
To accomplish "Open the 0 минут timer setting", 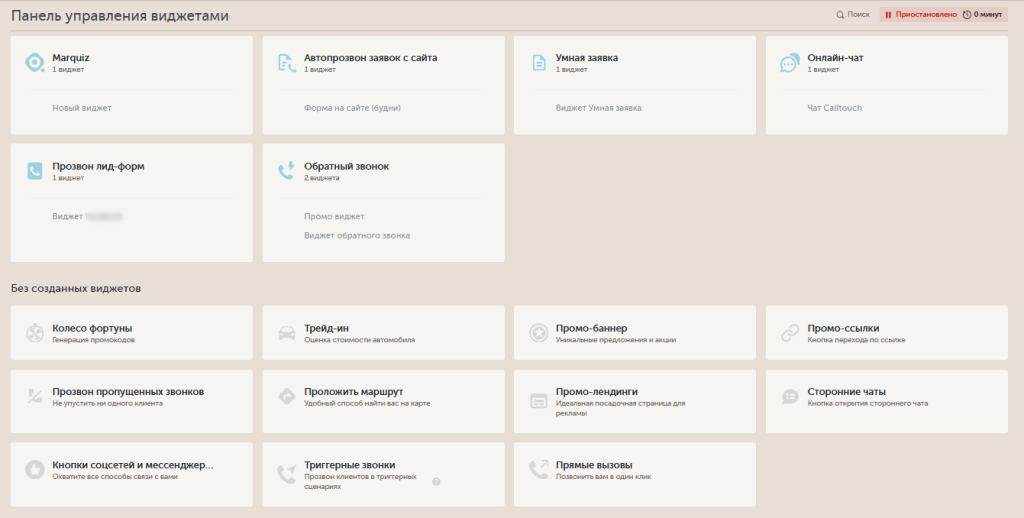I will (983, 15).
